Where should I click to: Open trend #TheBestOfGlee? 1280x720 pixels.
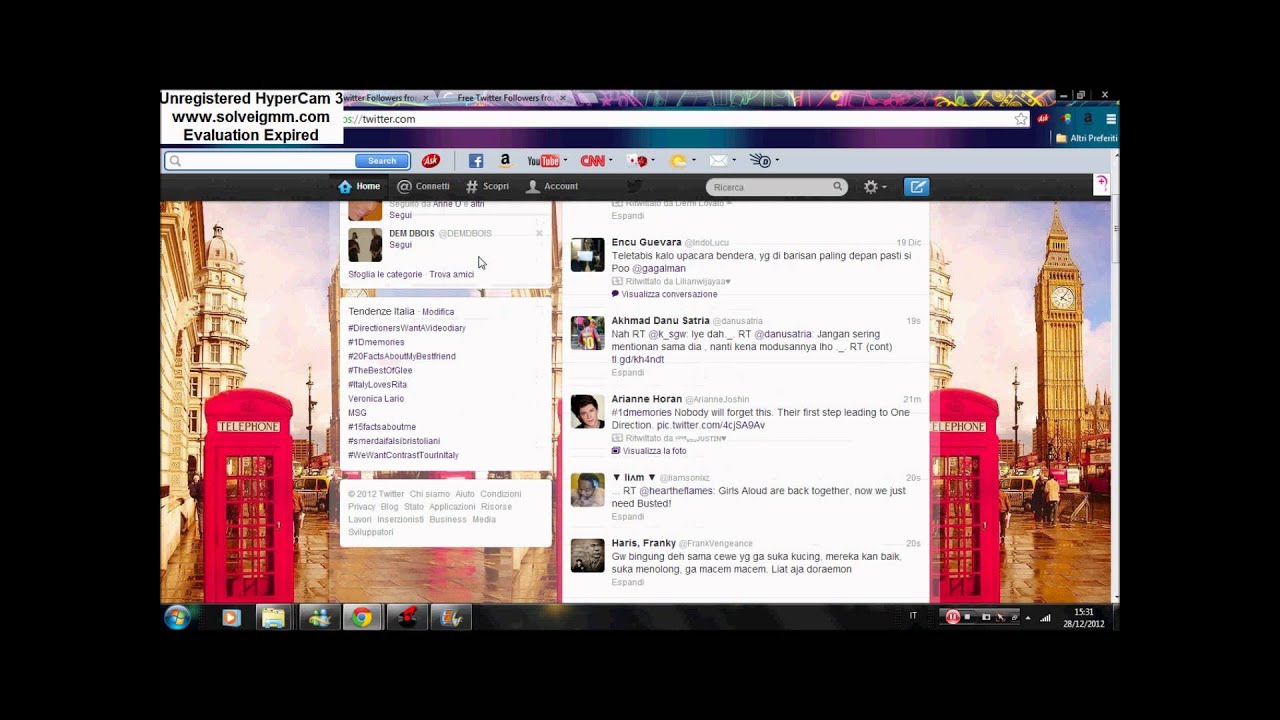point(380,370)
